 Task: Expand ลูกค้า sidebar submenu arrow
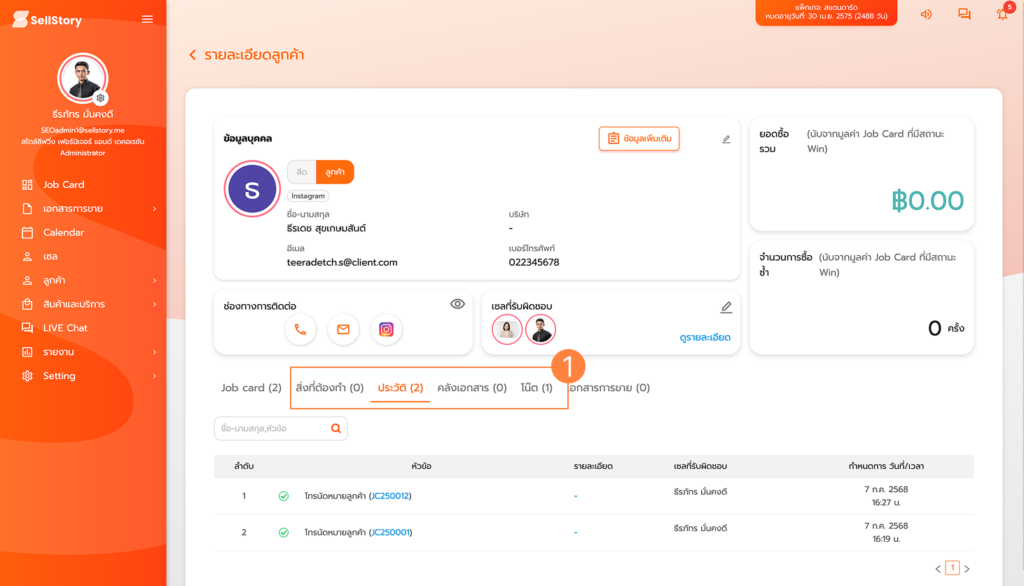coord(154,280)
